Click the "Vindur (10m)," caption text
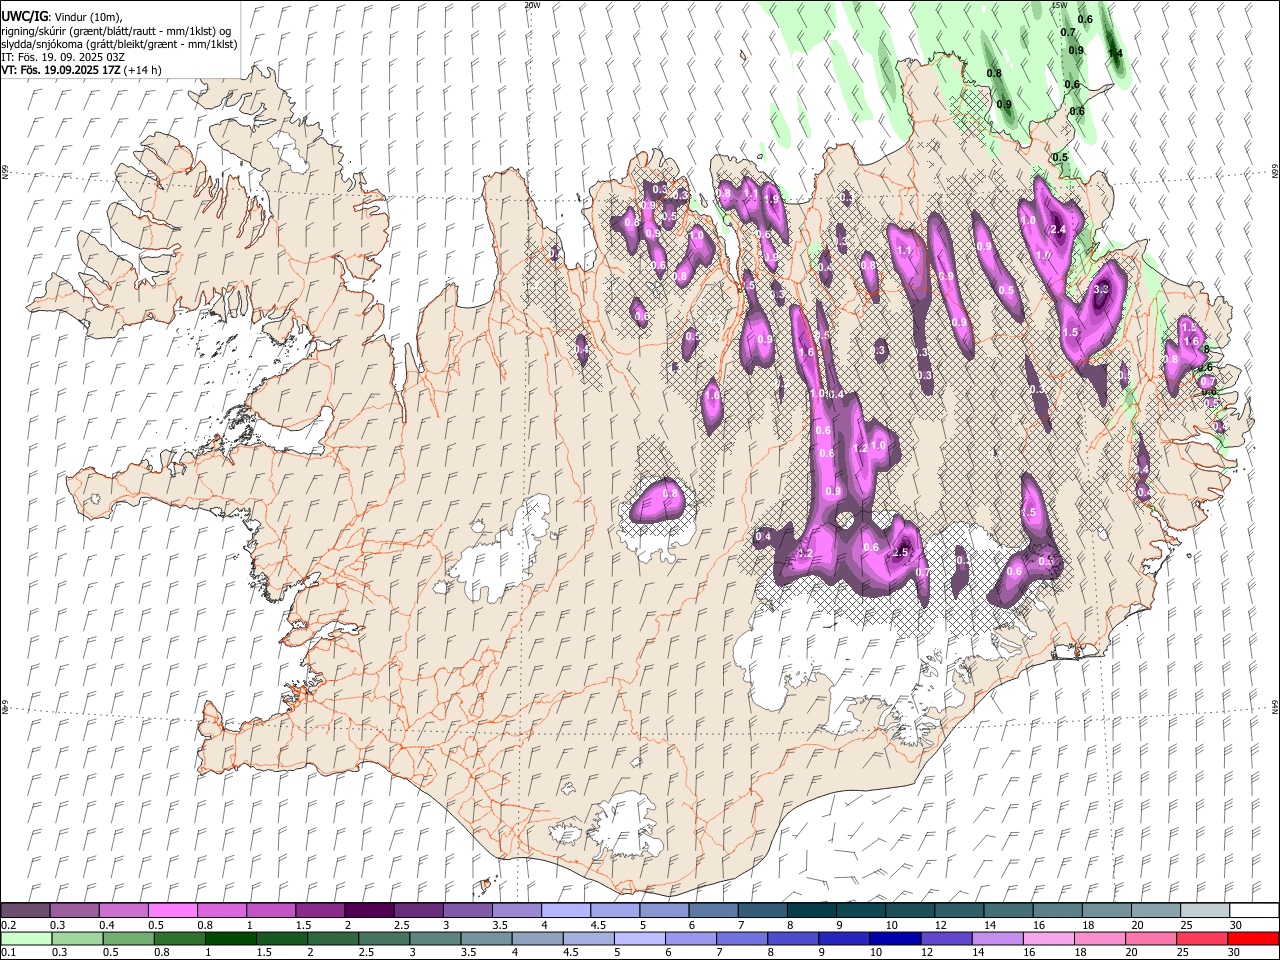This screenshot has width=1280, height=960. (87, 17)
